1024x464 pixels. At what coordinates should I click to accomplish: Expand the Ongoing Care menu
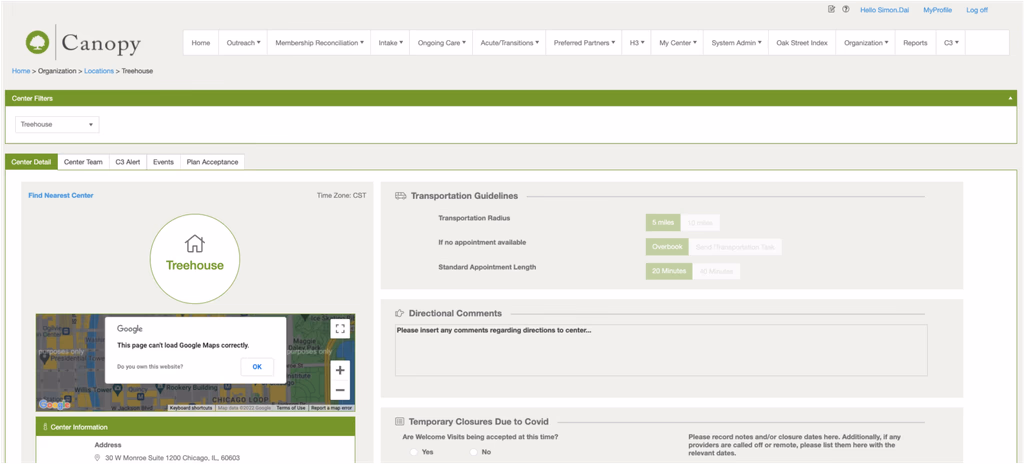tap(441, 42)
